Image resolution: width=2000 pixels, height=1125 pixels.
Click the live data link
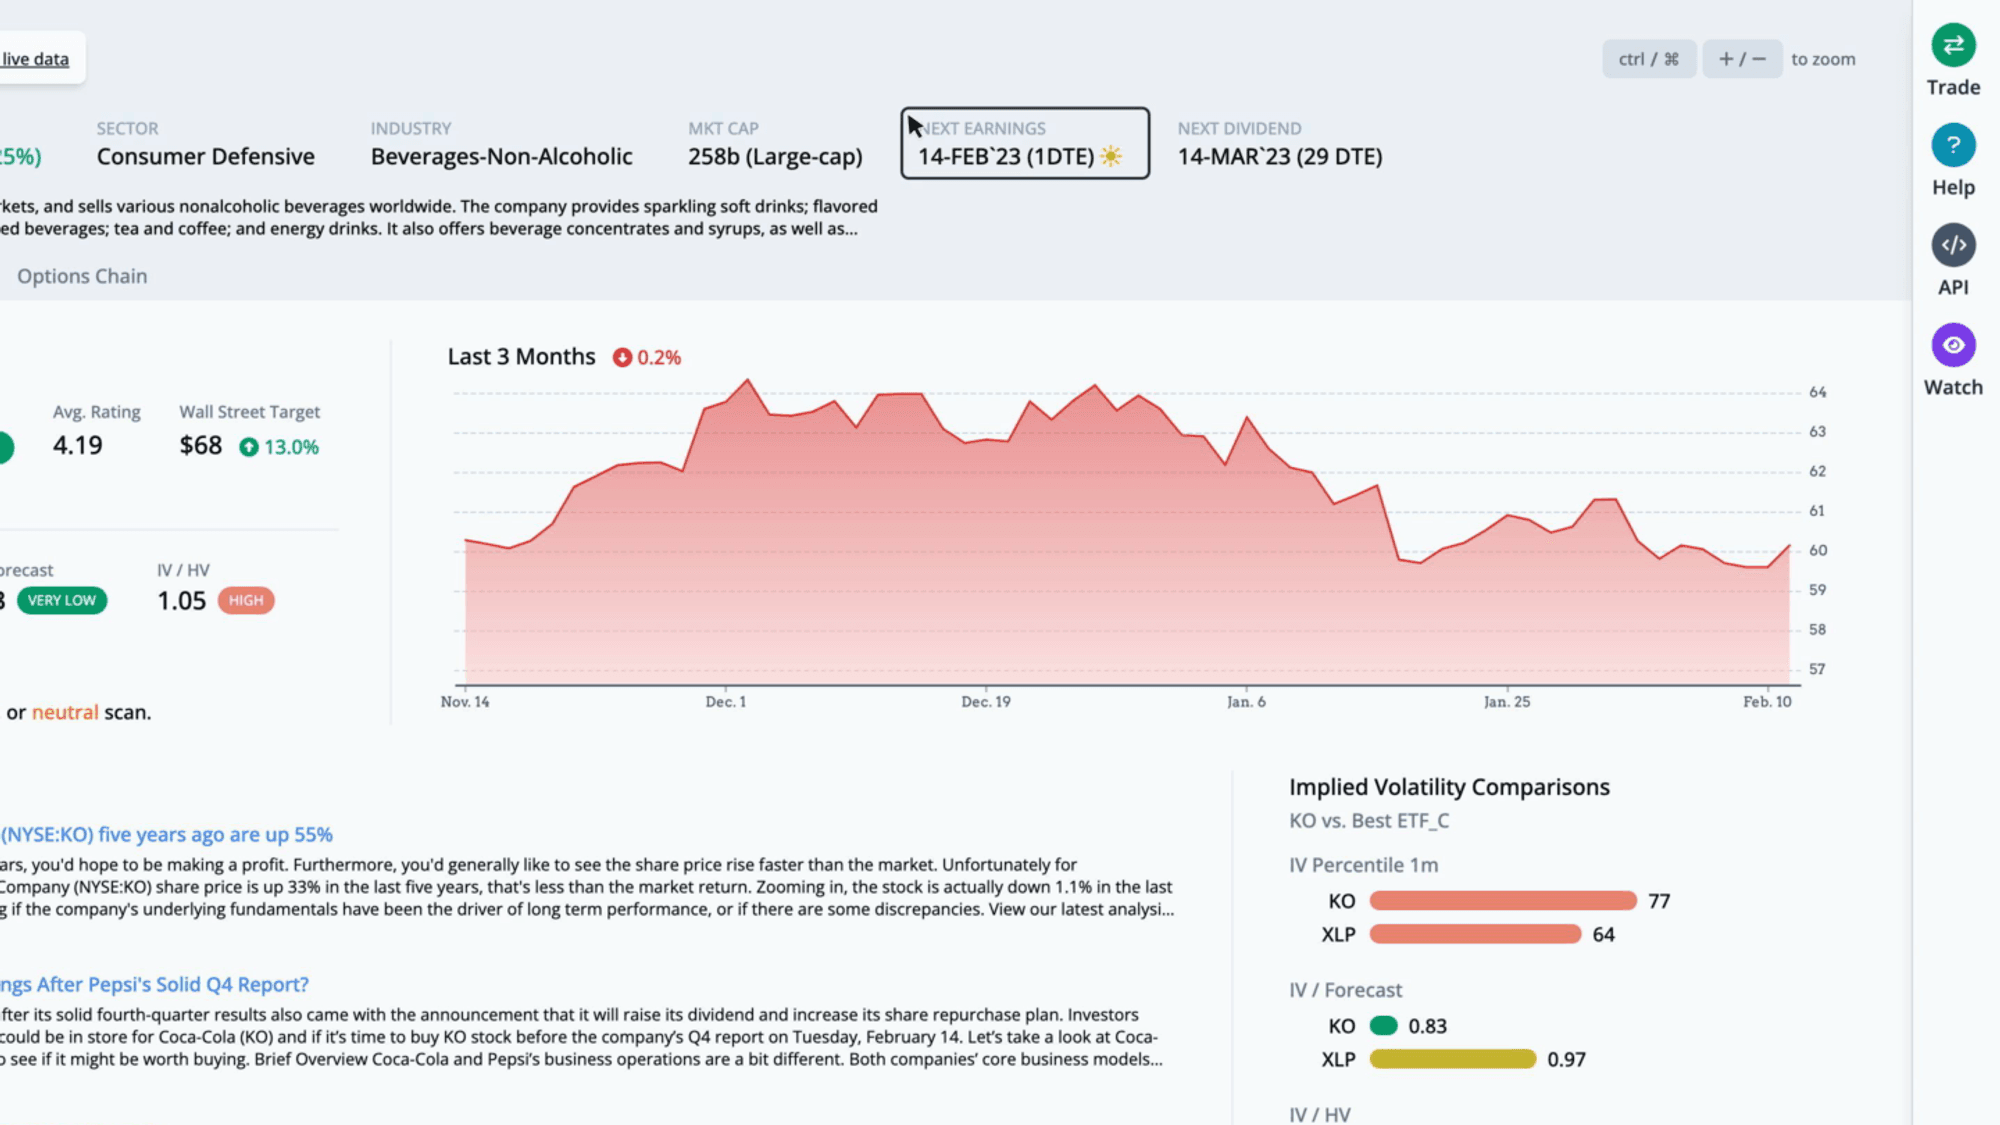pos(35,59)
